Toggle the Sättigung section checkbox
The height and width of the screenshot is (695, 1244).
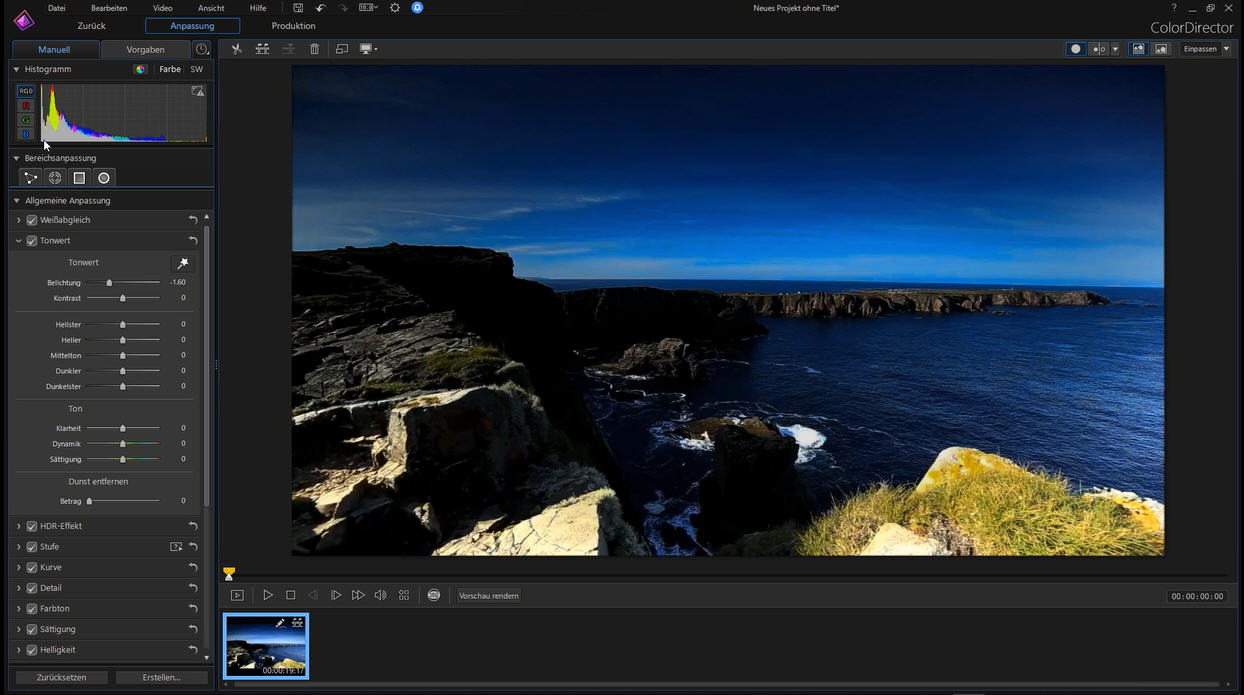coord(32,629)
